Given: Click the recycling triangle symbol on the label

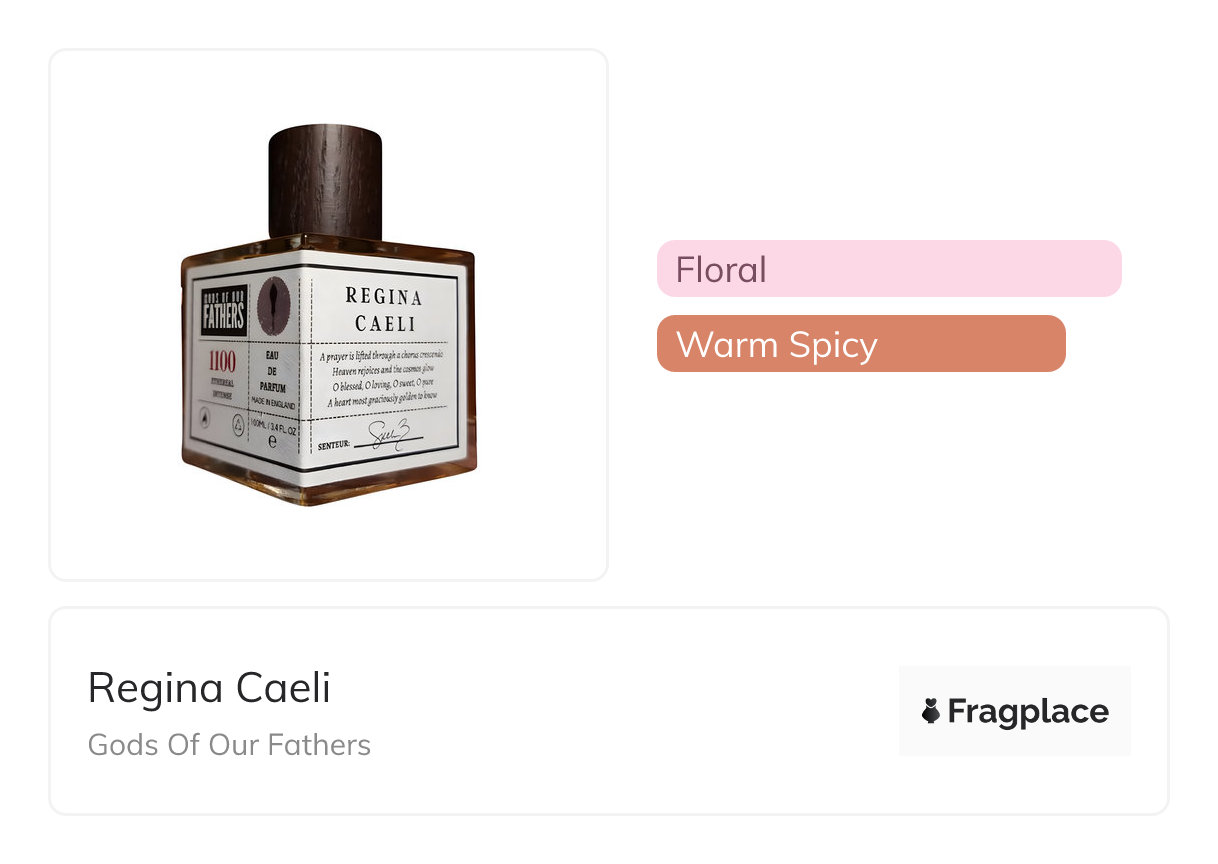Looking at the screenshot, I should (x=239, y=426).
